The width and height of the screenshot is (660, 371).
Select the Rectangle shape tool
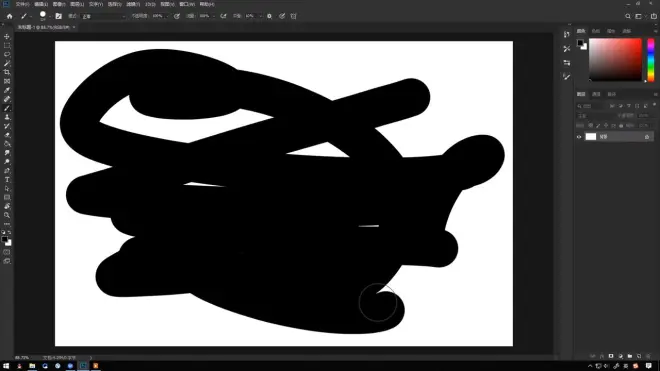(7, 198)
